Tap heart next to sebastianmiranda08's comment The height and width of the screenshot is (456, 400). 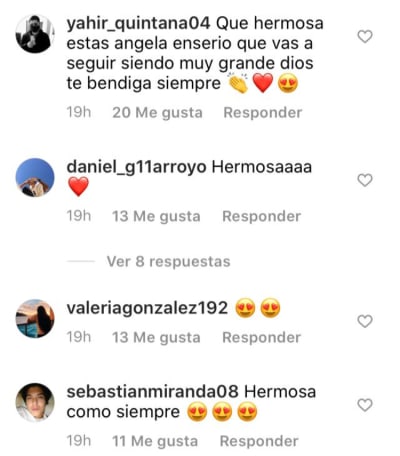[365, 405]
